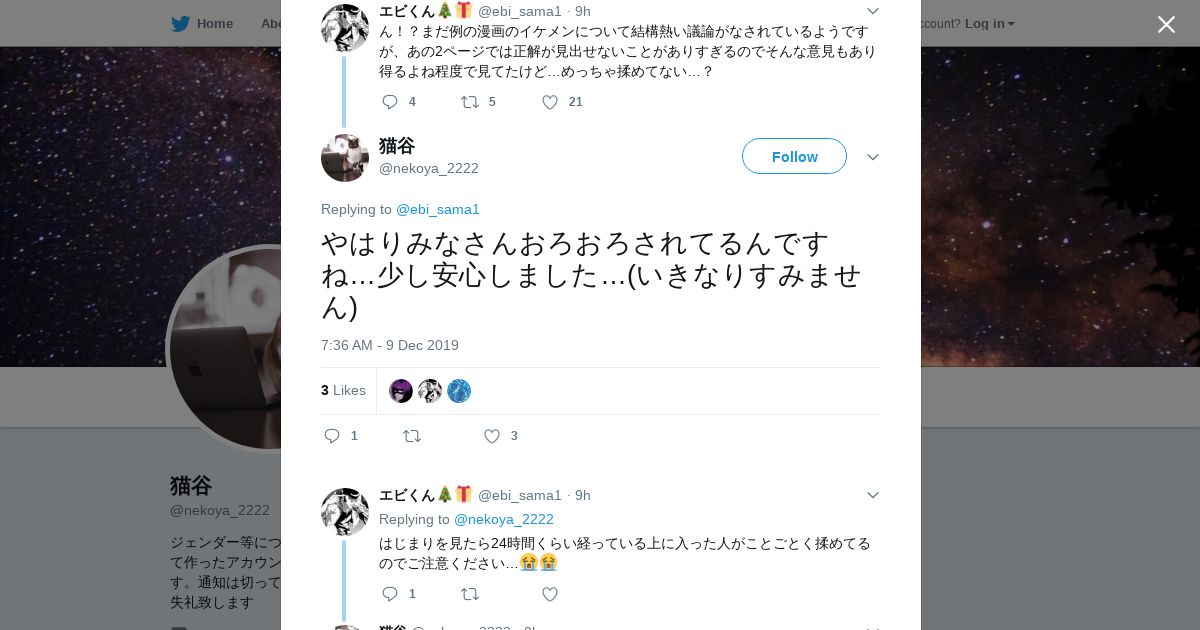This screenshot has height=630, width=1200.
Task: Open the Log in dropdown
Action: coord(989,23)
